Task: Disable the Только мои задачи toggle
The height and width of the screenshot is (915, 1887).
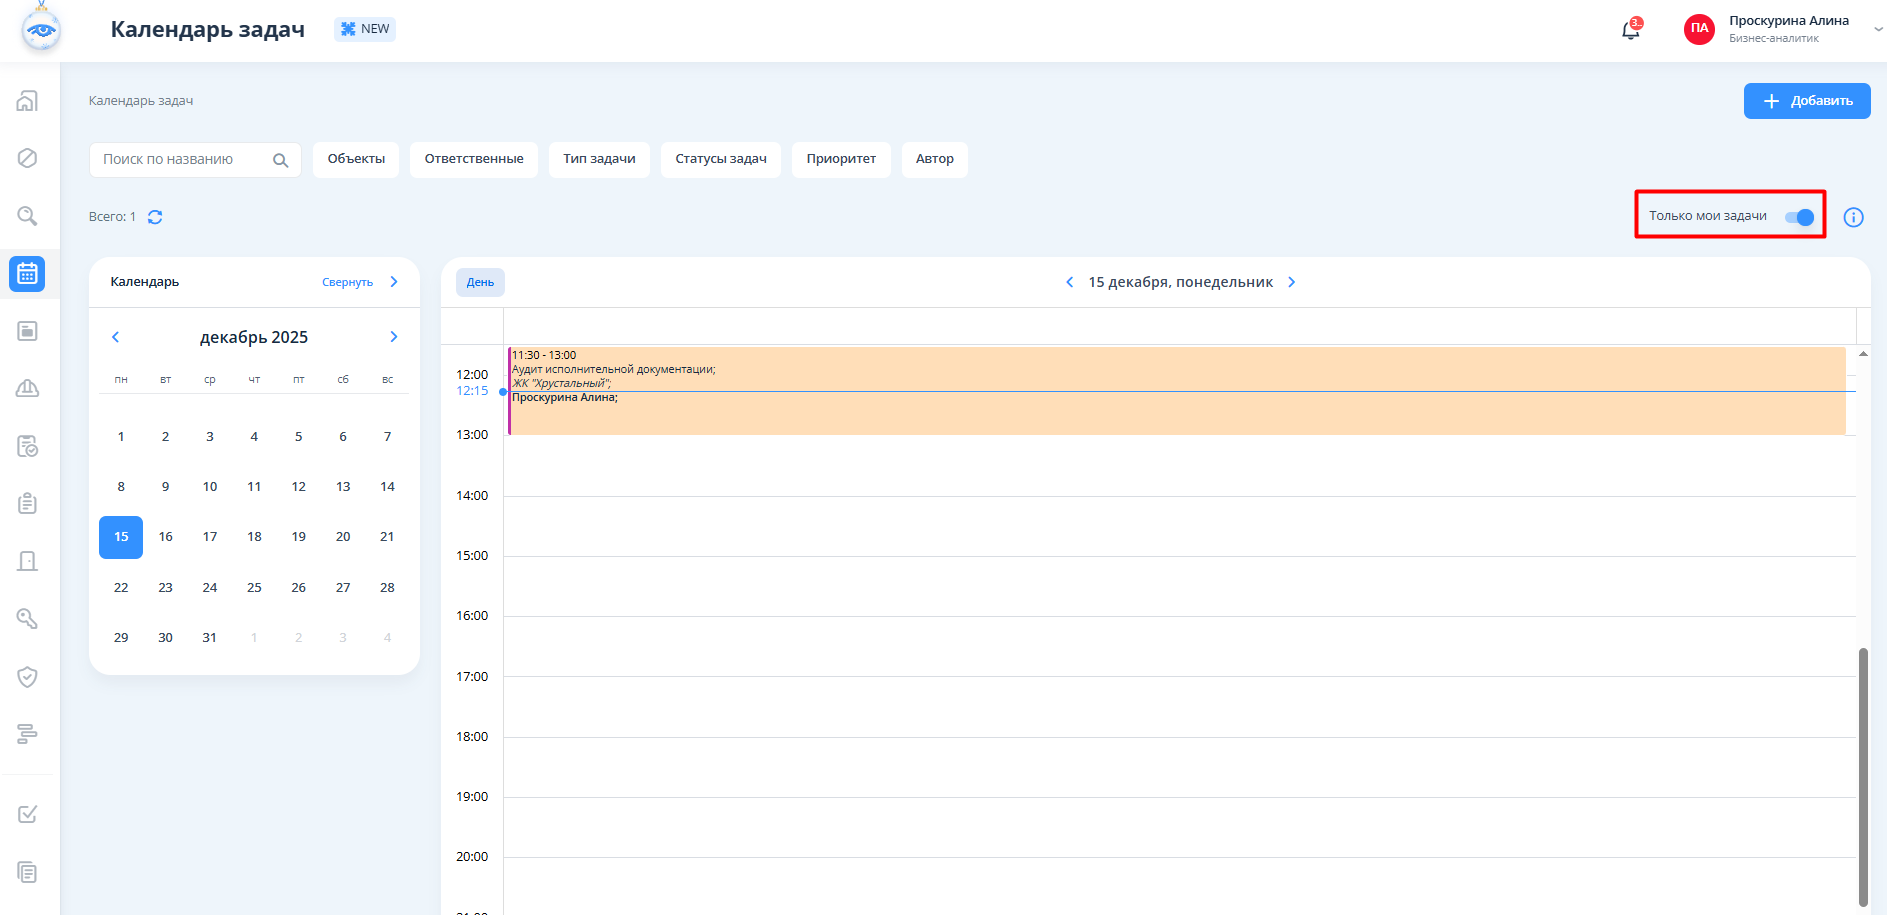Action: click(1799, 217)
